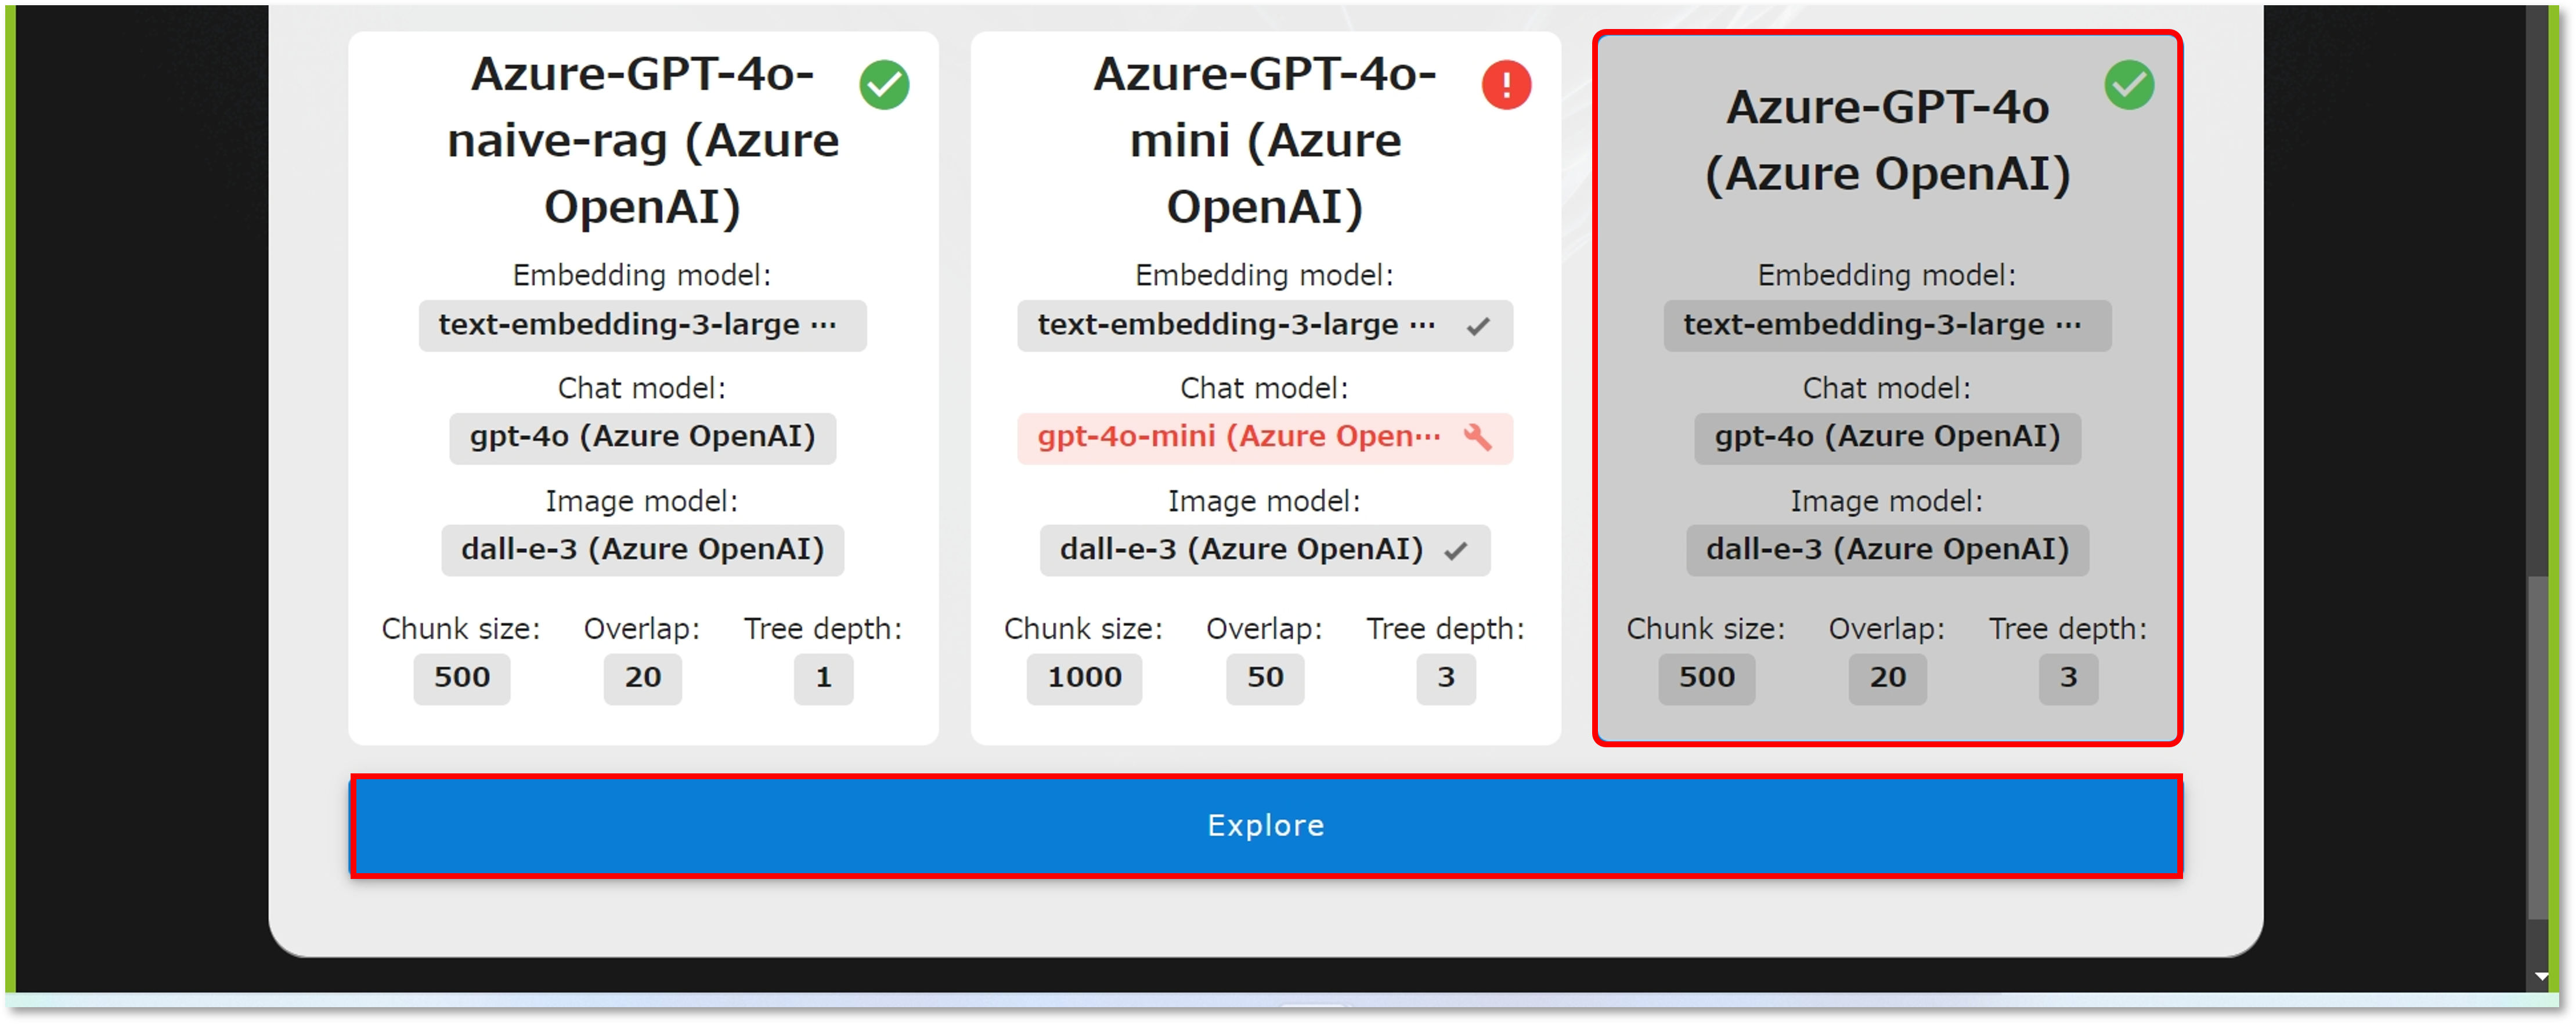Select the Azure-GPT-4o-mini card title
This screenshot has width=2576, height=1024.
tap(1264, 140)
